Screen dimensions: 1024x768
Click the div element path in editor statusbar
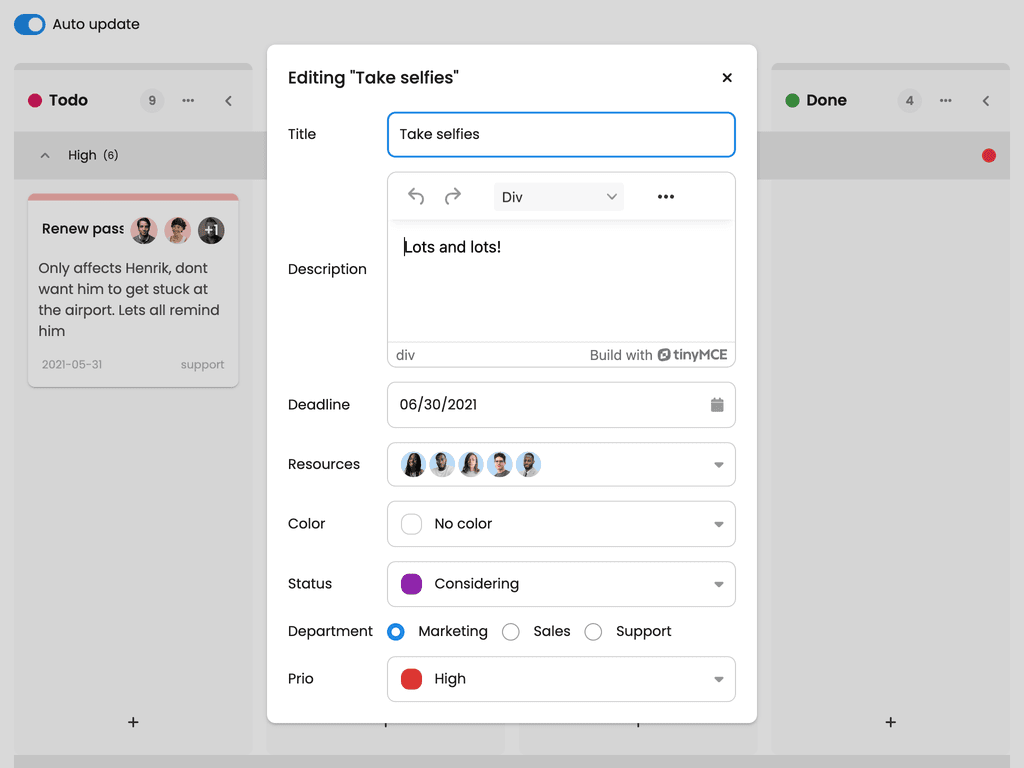pyautogui.click(x=405, y=355)
